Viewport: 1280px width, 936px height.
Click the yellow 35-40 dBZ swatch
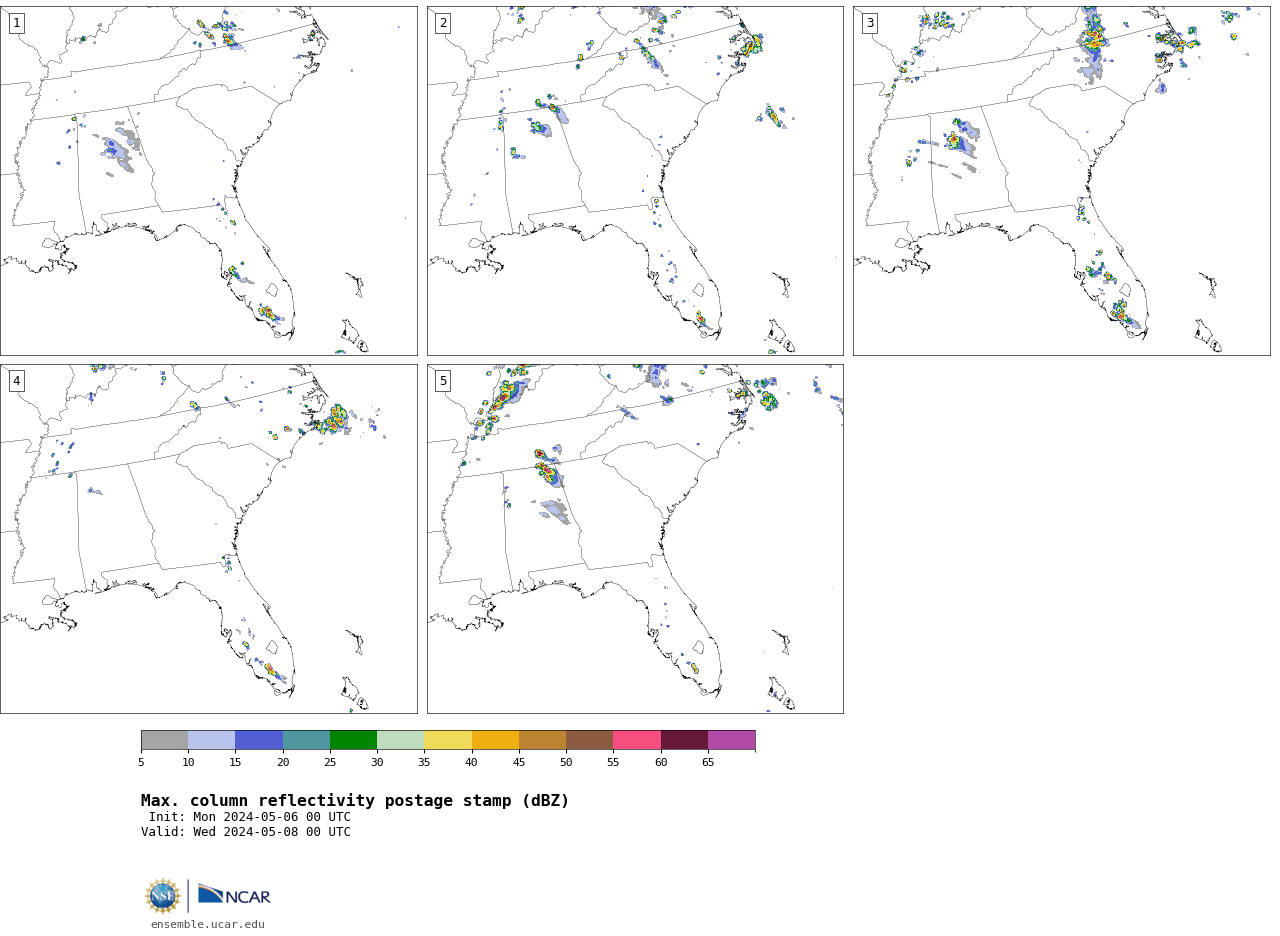click(448, 740)
